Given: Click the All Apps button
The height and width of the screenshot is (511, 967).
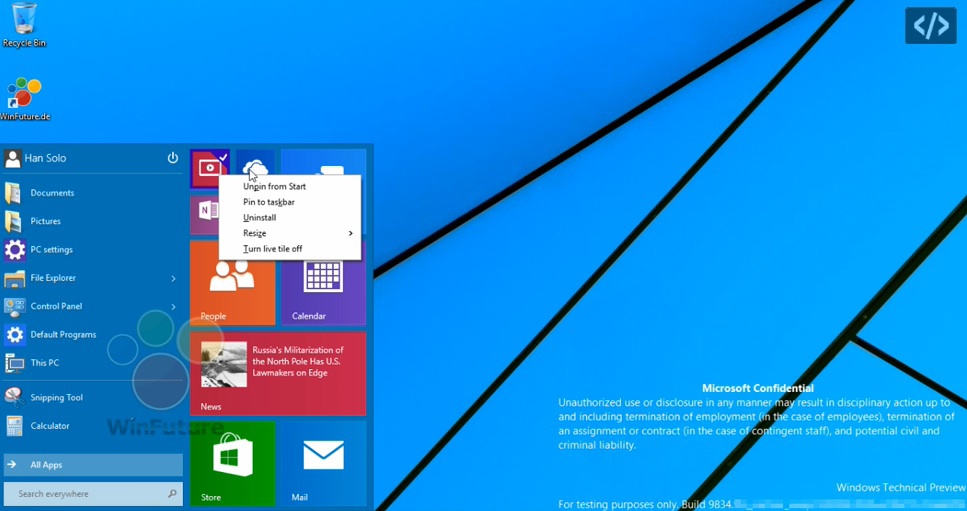Looking at the screenshot, I should click(x=93, y=465).
